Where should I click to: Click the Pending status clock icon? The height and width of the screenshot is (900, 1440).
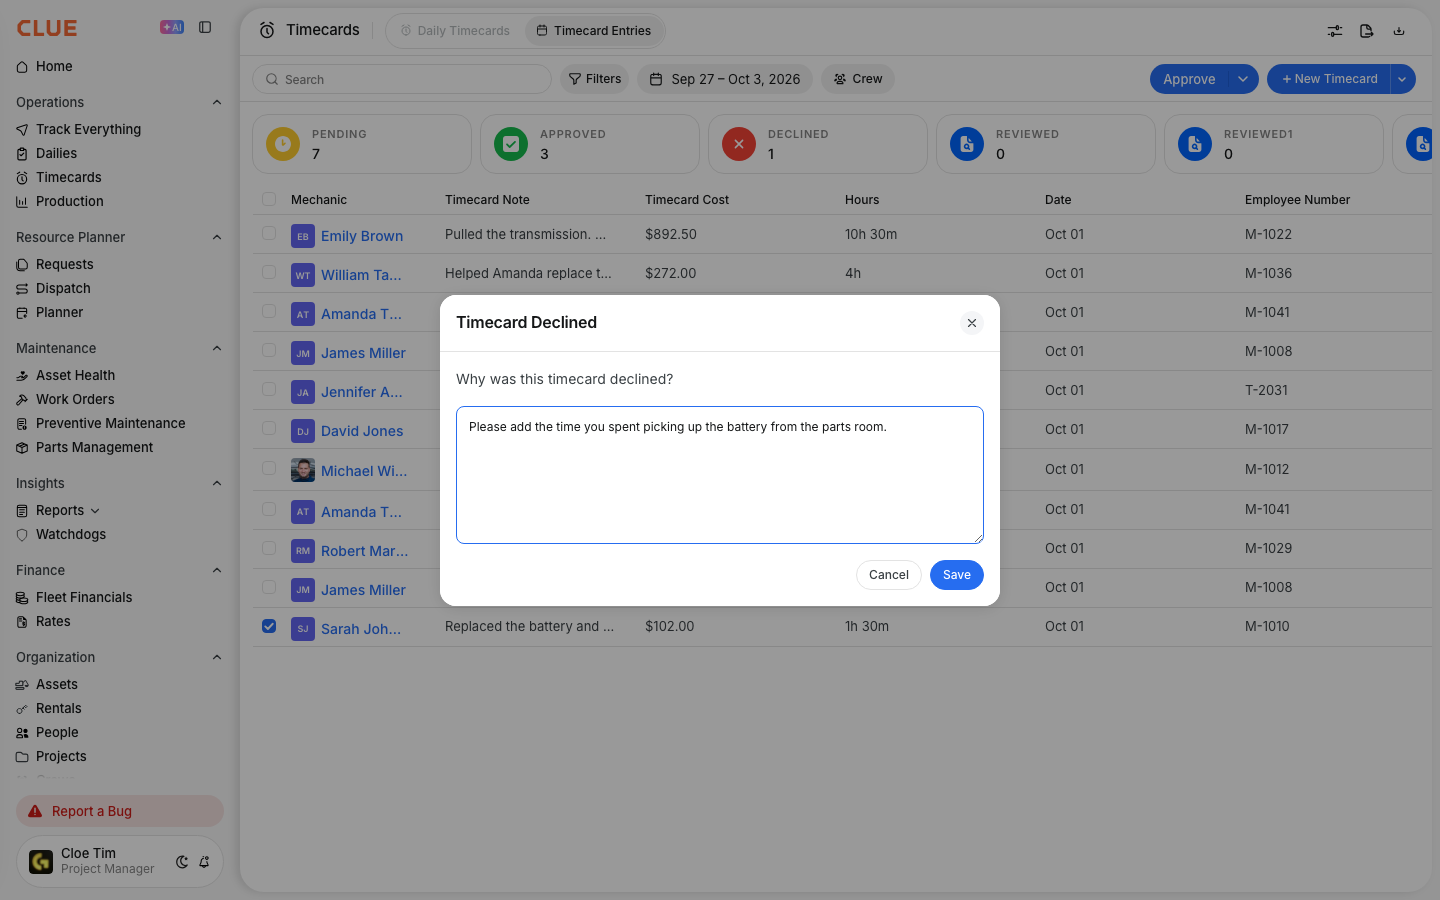[283, 144]
